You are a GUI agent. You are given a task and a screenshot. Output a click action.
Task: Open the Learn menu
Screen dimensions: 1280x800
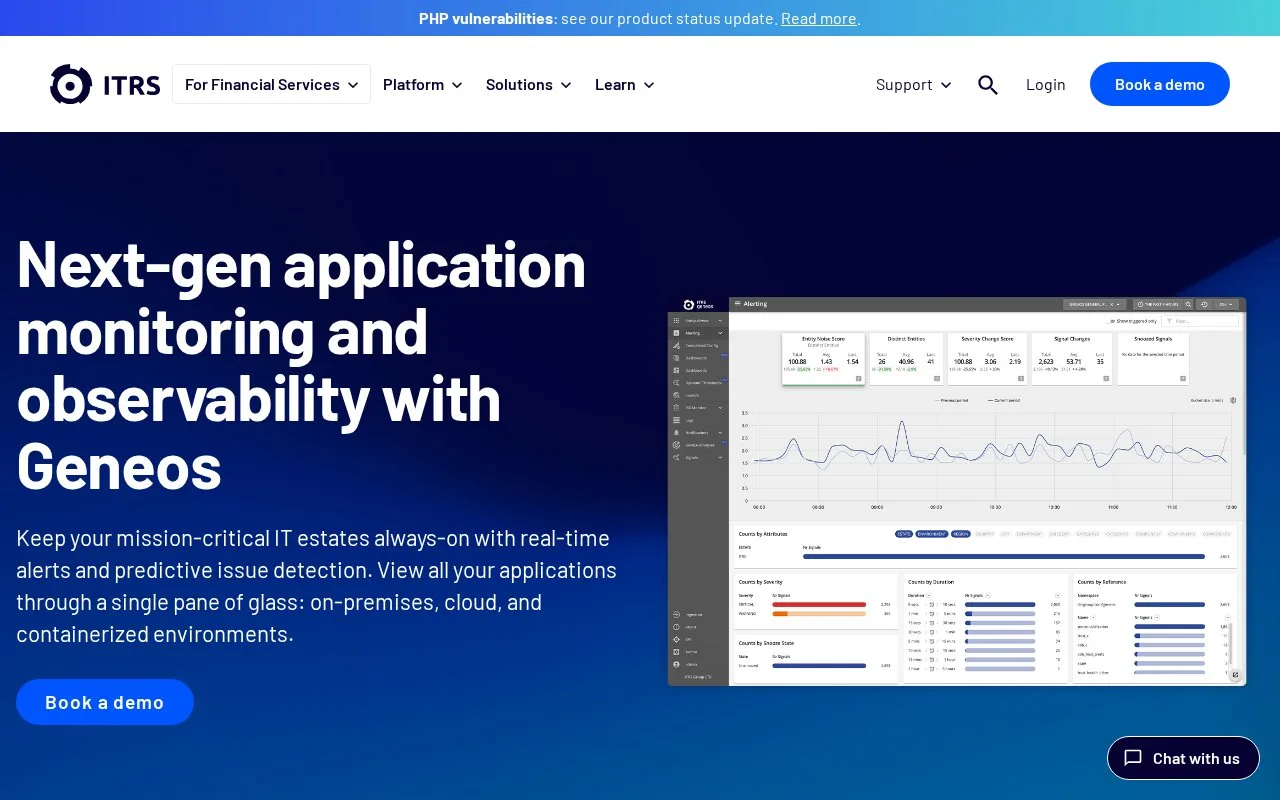point(625,85)
